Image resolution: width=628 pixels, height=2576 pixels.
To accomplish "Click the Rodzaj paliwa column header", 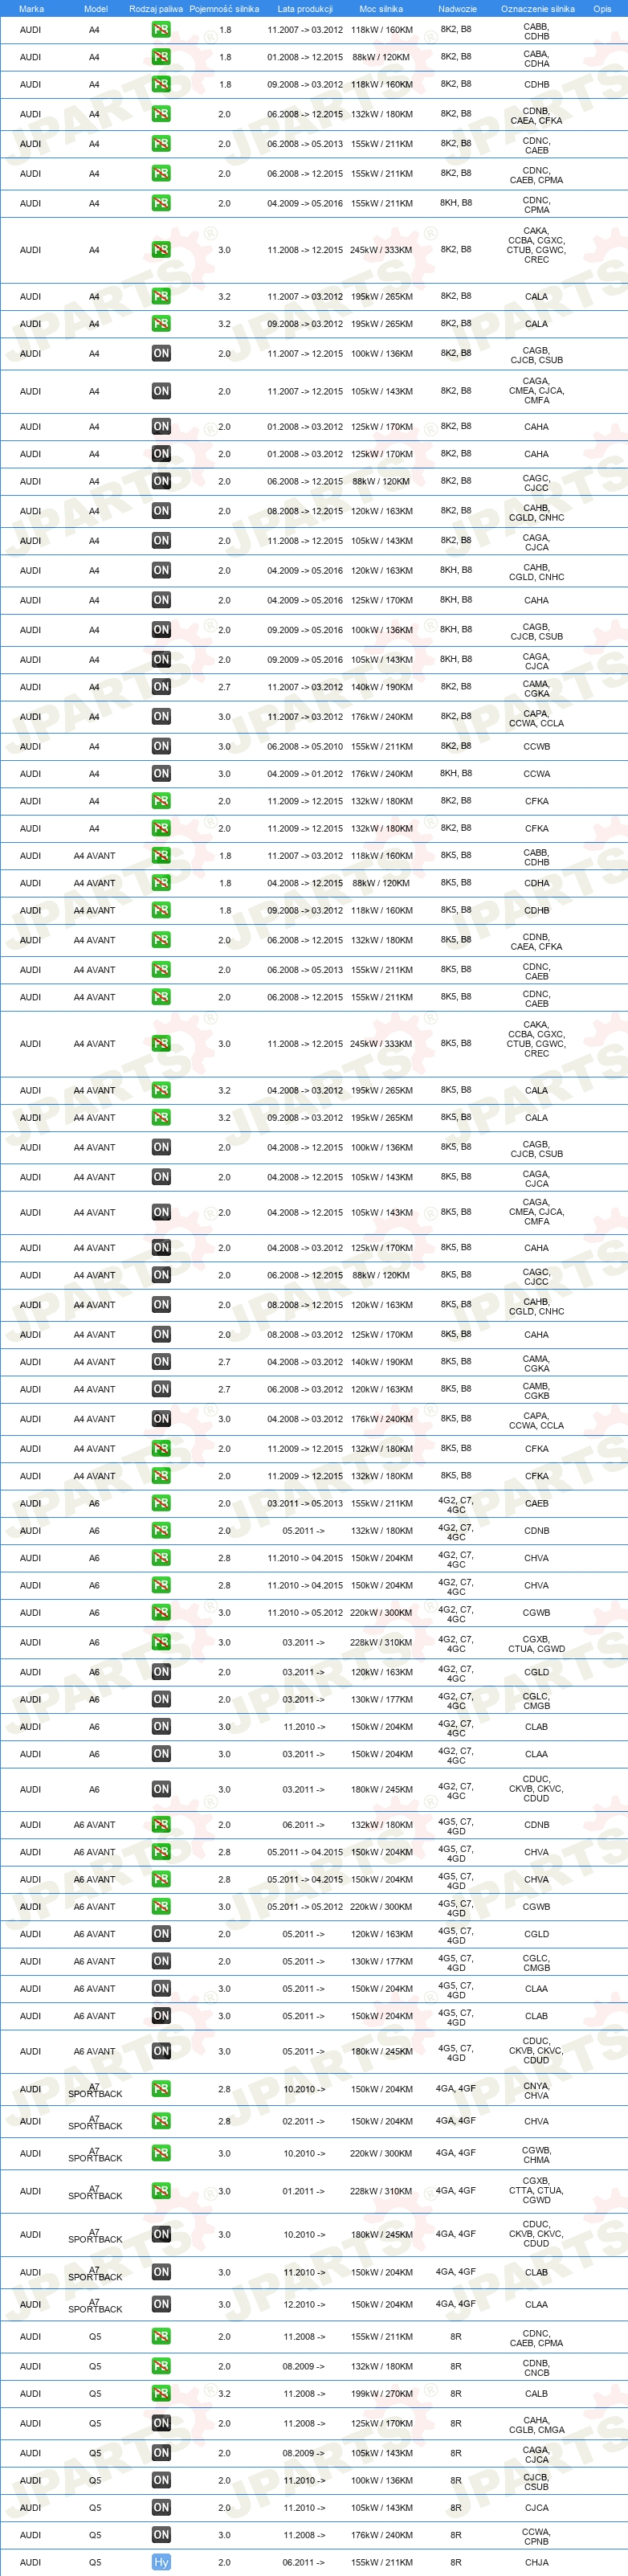I will [156, 9].
